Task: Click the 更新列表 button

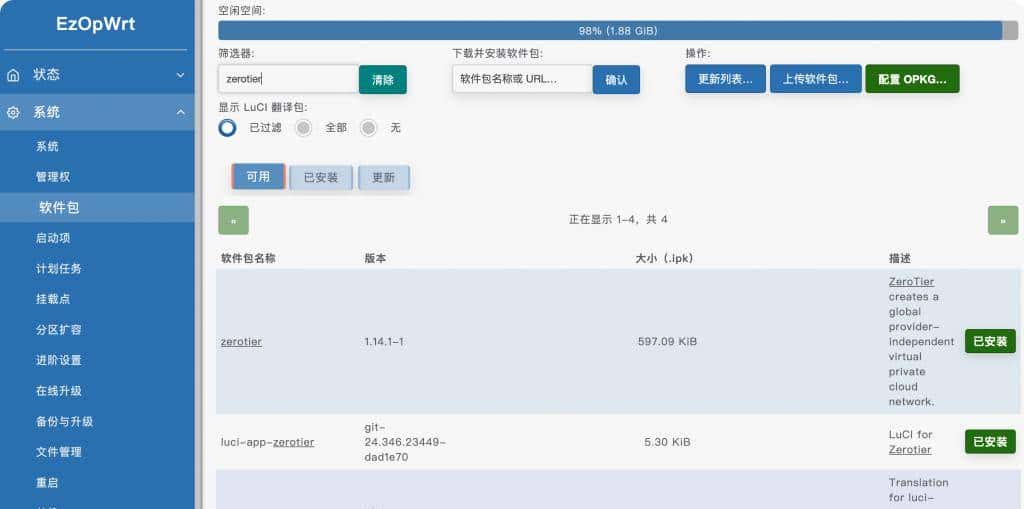Action: pyautogui.click(x=726, y=78)
